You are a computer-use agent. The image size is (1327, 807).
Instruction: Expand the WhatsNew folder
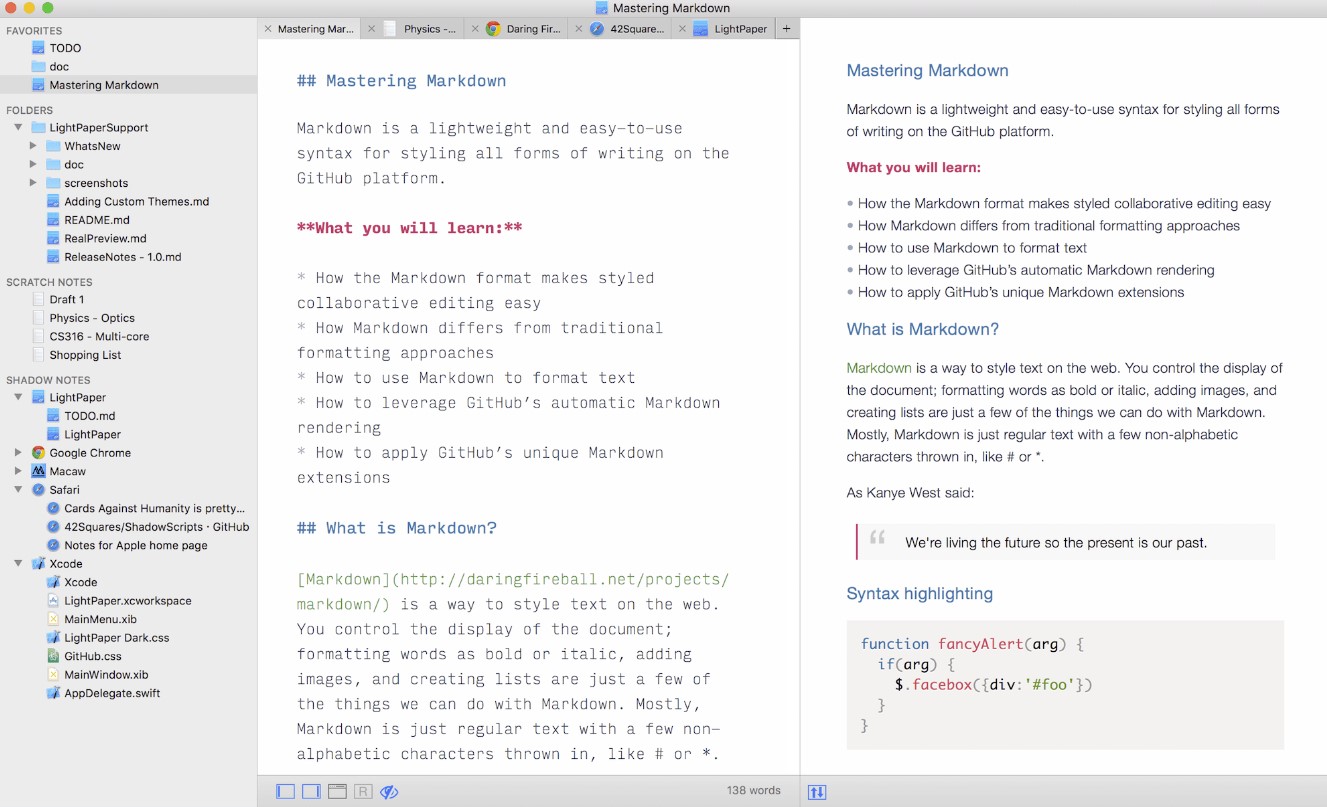pos(32,146)
